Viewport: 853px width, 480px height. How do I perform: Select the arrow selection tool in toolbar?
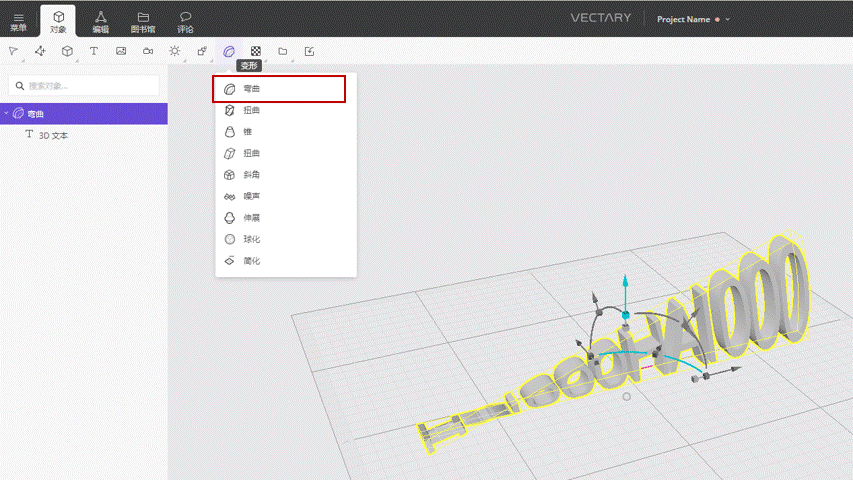(x=14, y=51)
